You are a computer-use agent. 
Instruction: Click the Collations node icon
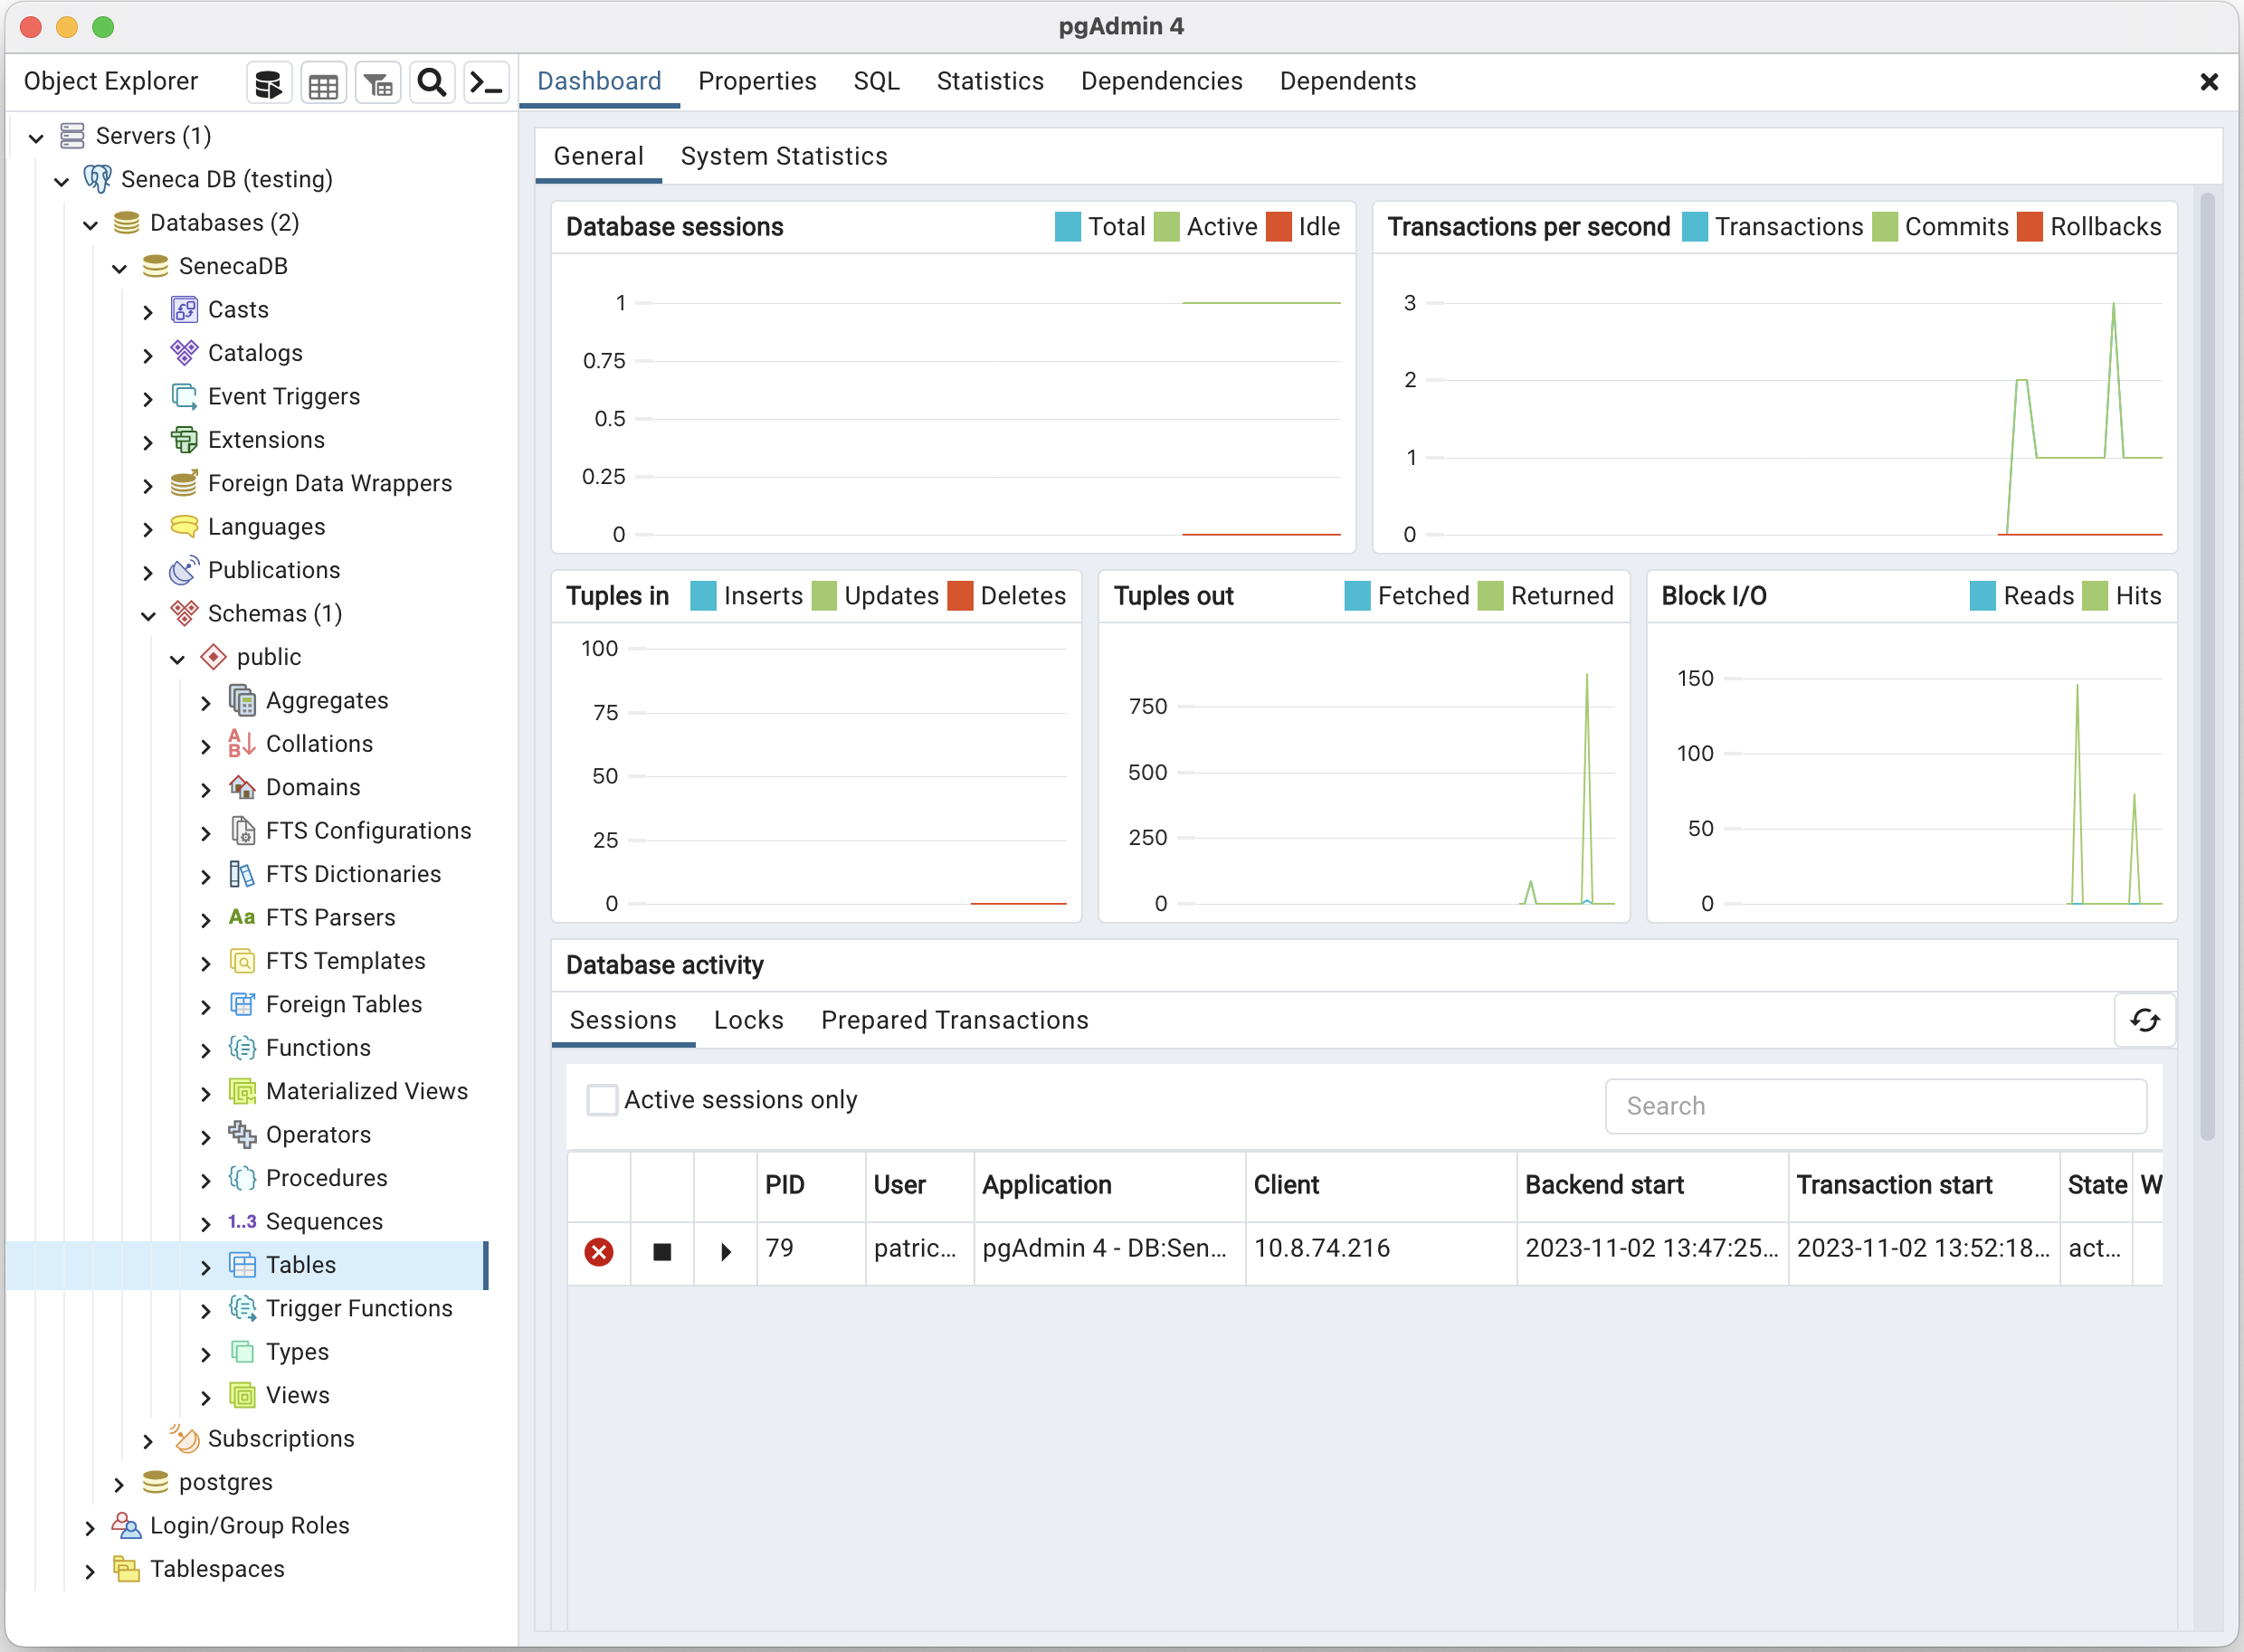coord(243,744)
